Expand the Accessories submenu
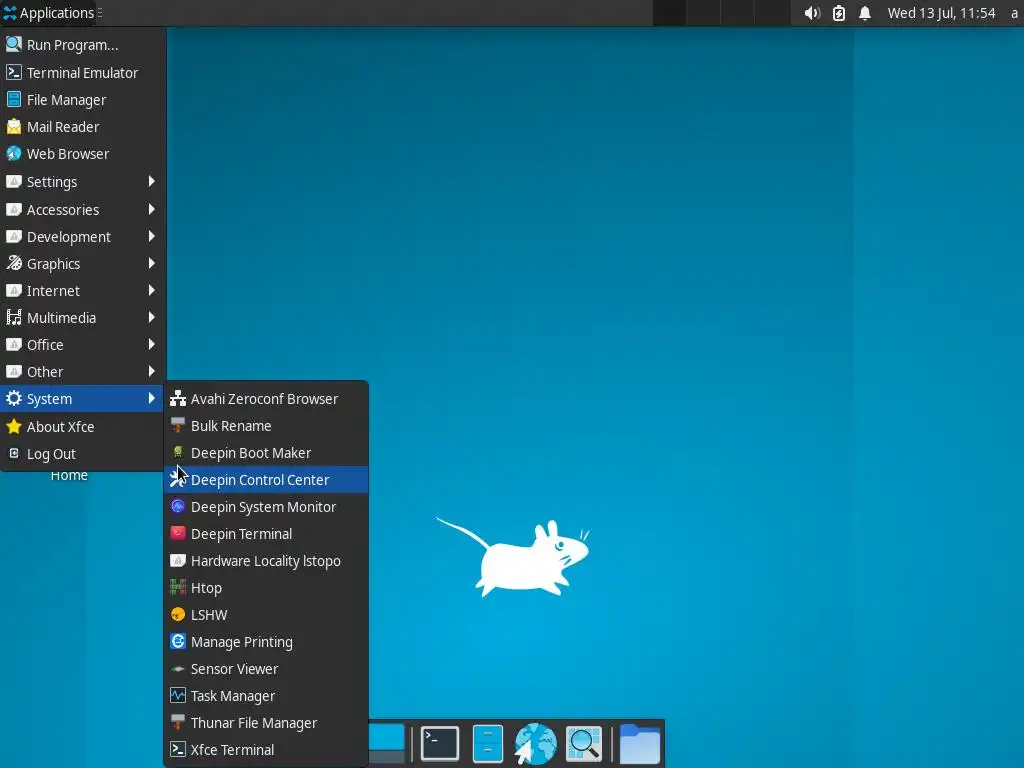The image size is (1024, 768). [x=82, y=210]
